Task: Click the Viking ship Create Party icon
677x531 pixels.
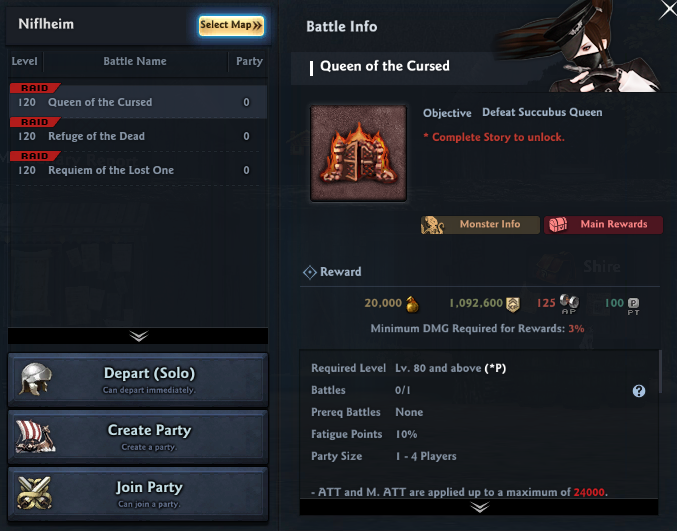Action: click(35, 436)
